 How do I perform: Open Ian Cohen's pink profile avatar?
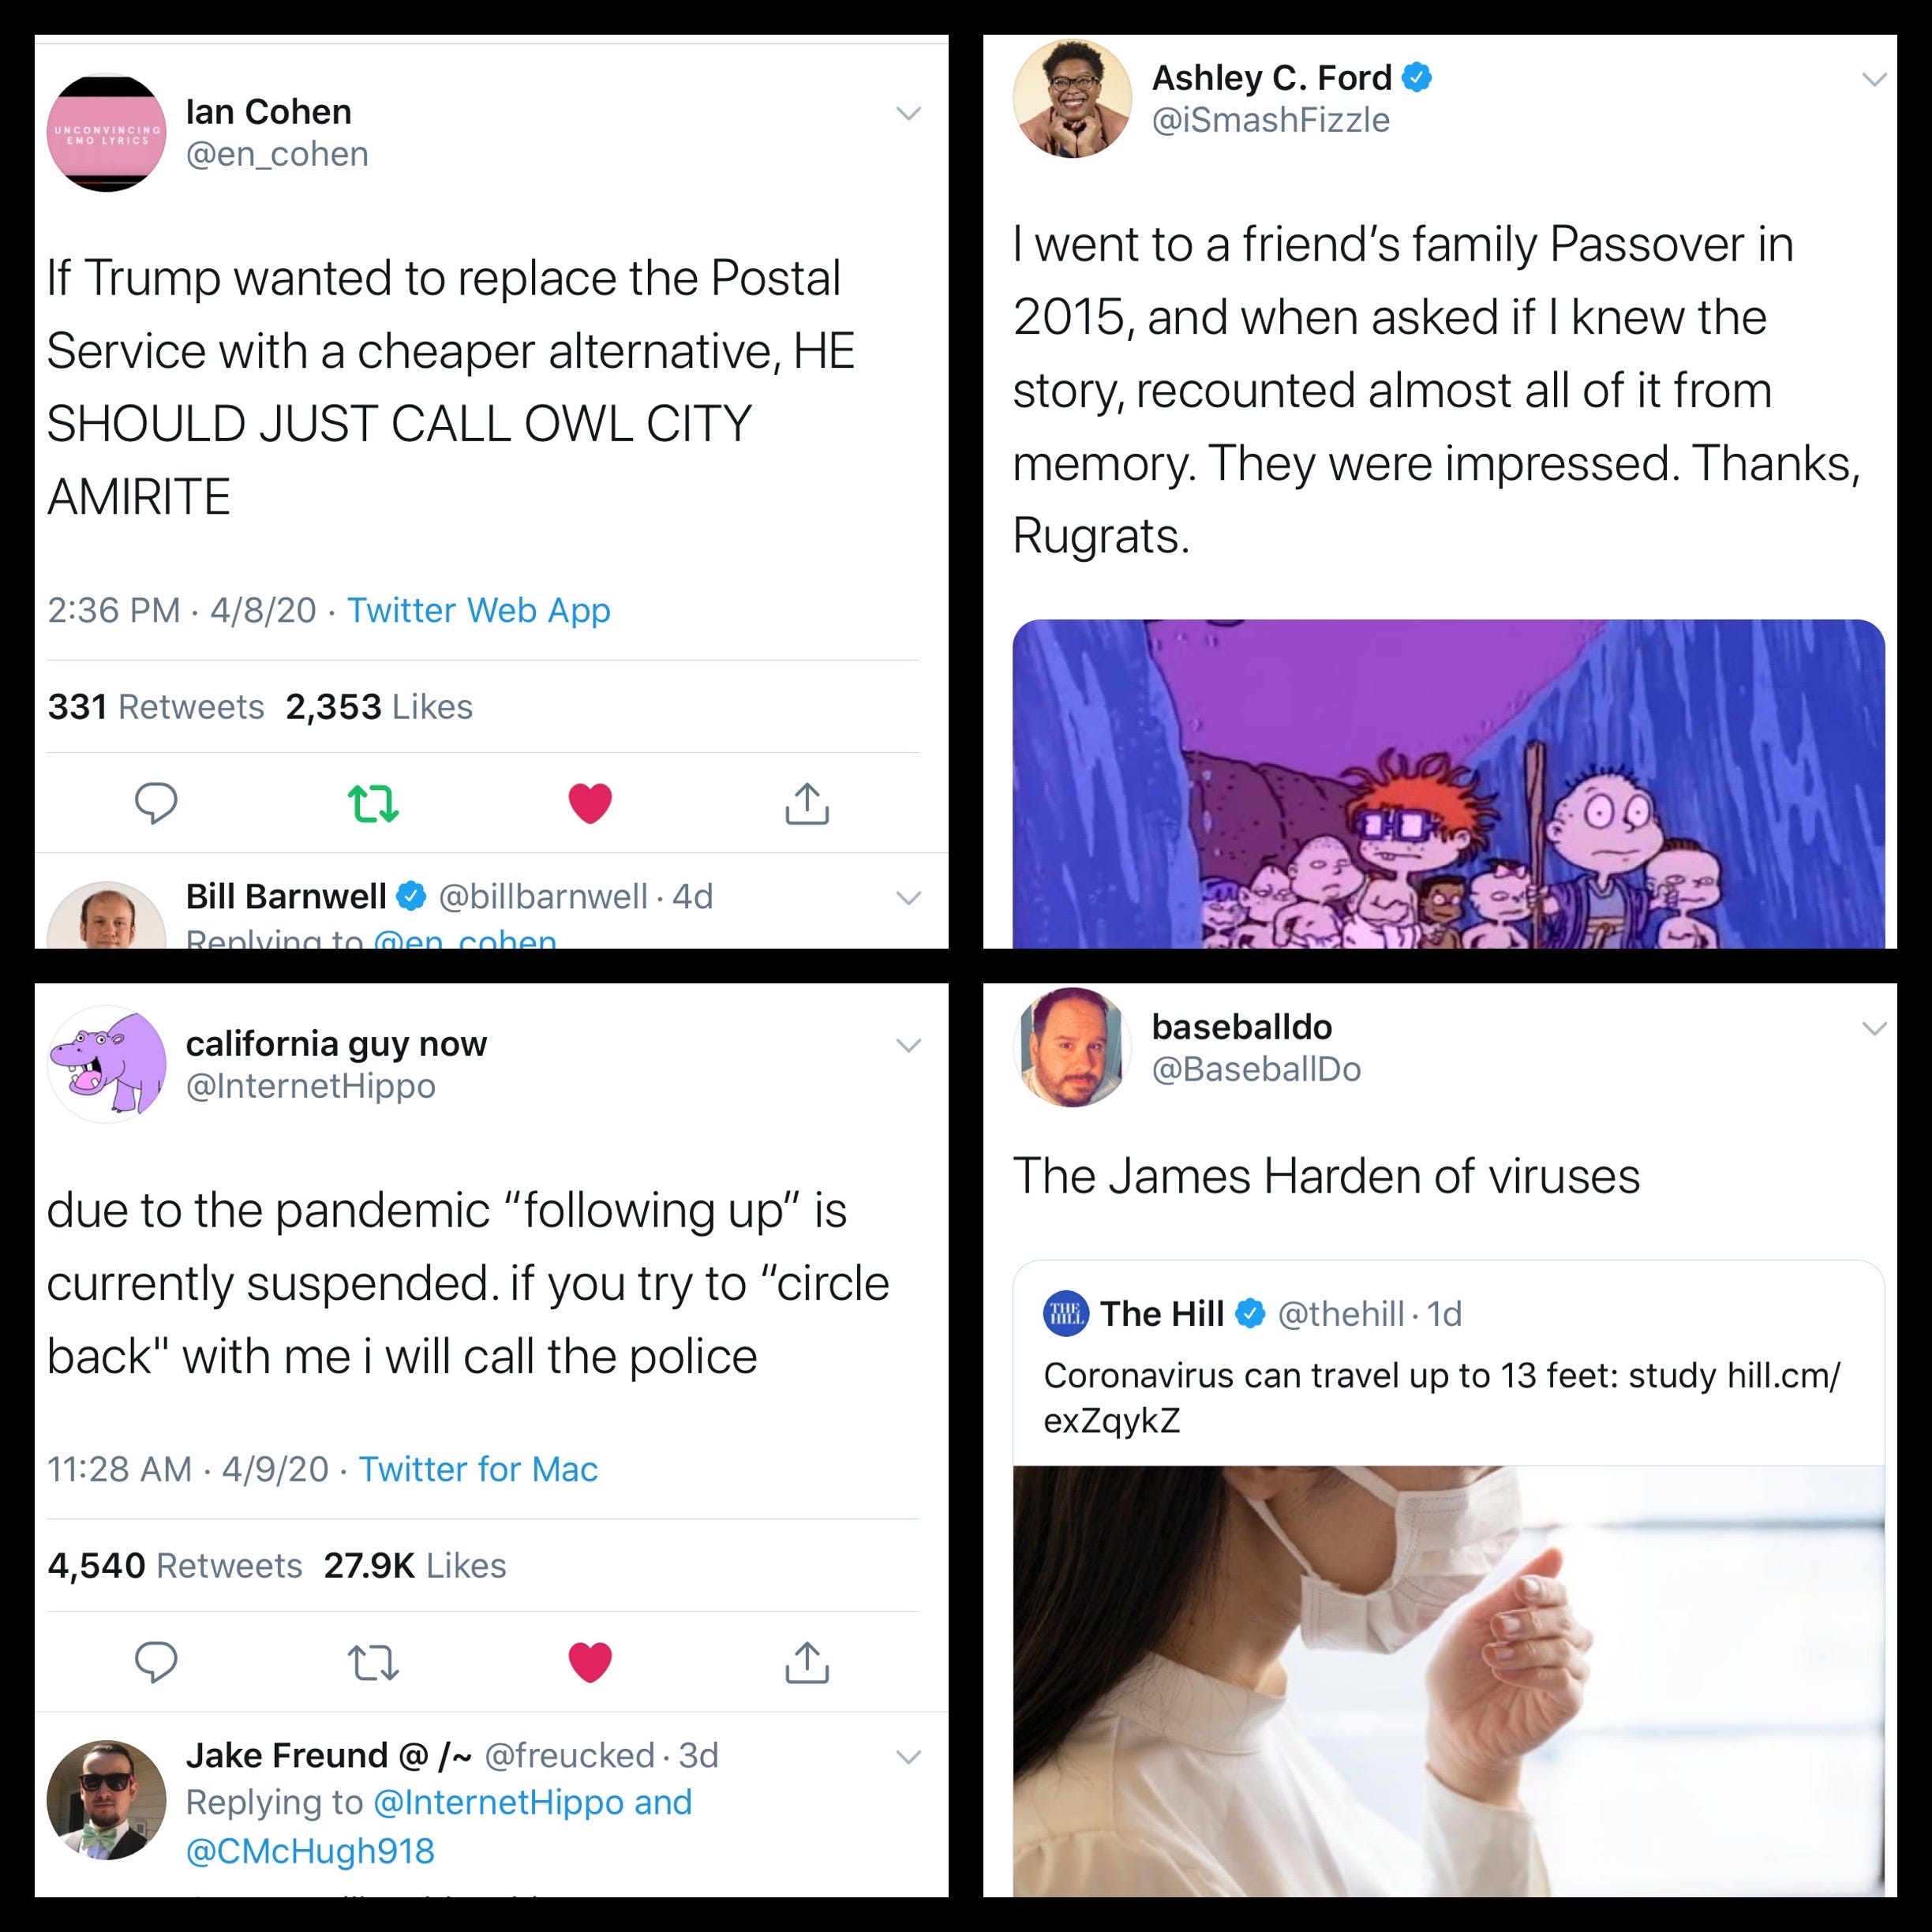tap(107, 132)
